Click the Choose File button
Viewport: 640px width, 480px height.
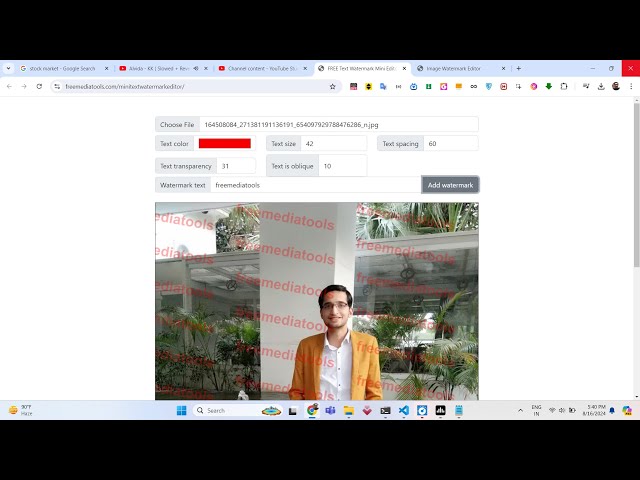[177, 124]
